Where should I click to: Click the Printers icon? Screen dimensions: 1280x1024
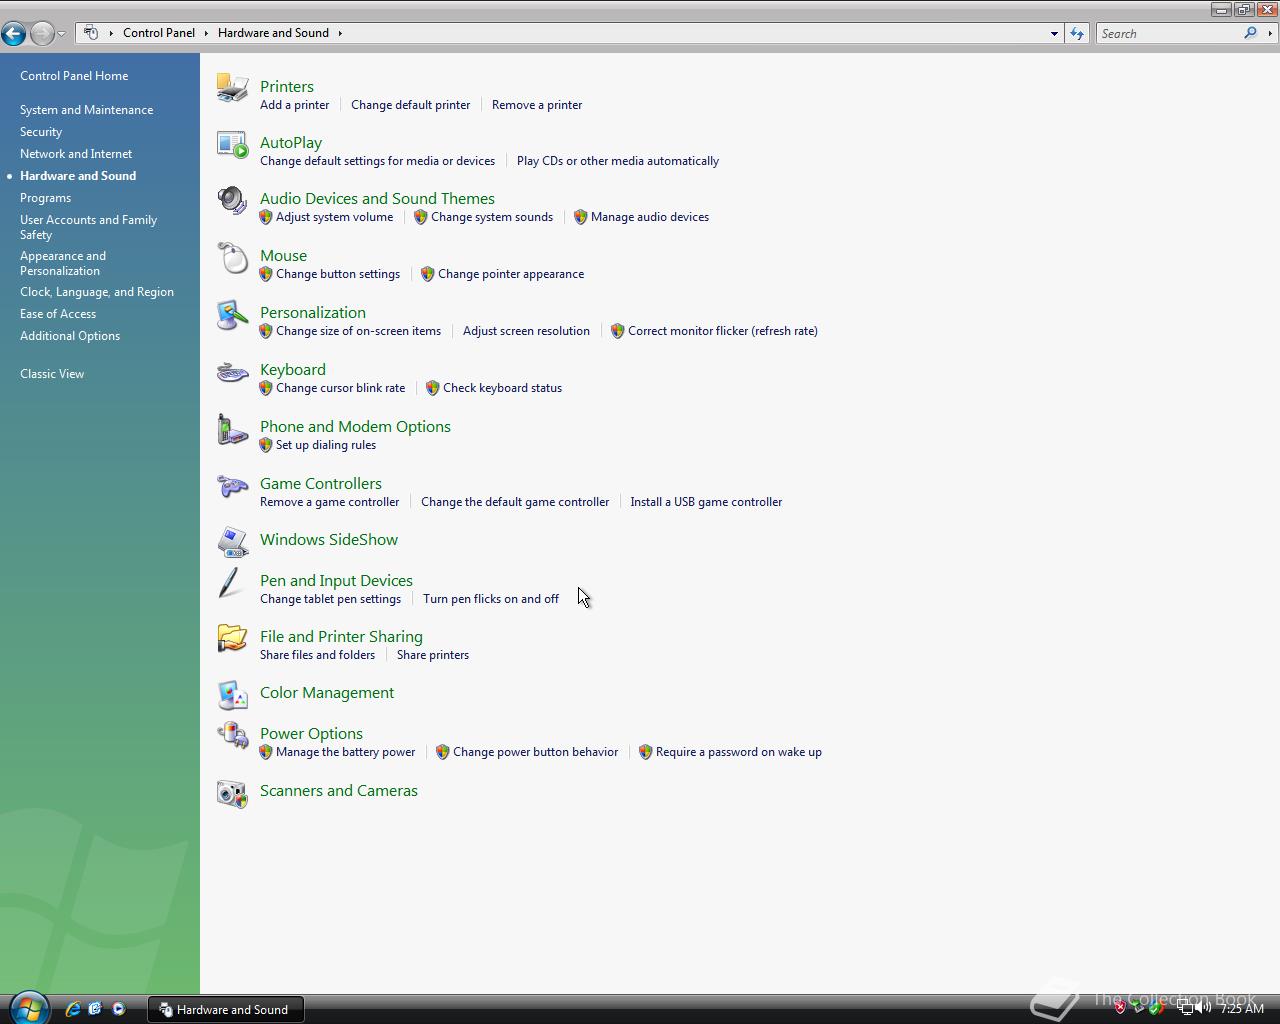(x=232, y=89)
